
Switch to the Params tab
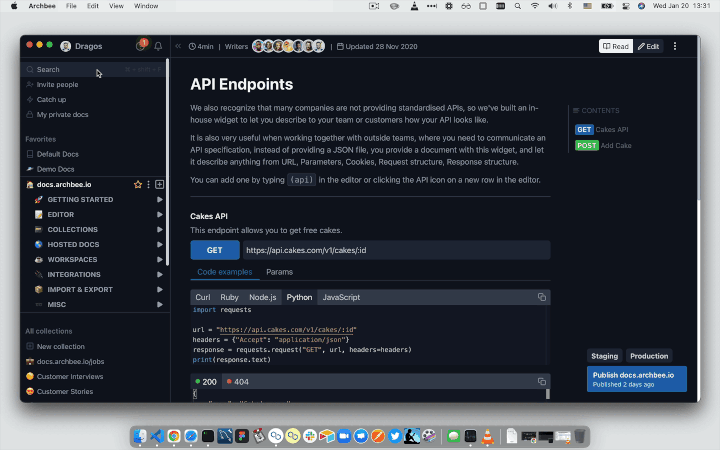click(x=279, y=272)
